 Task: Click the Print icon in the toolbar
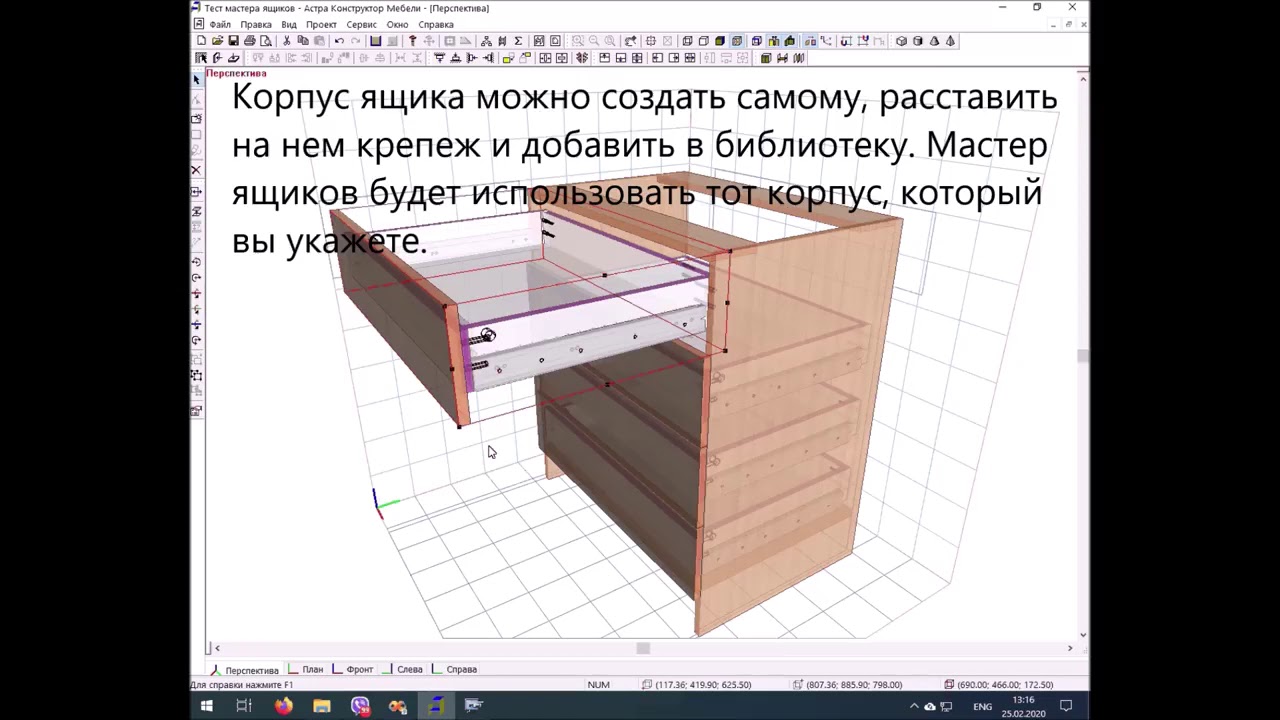click(250, 41)
